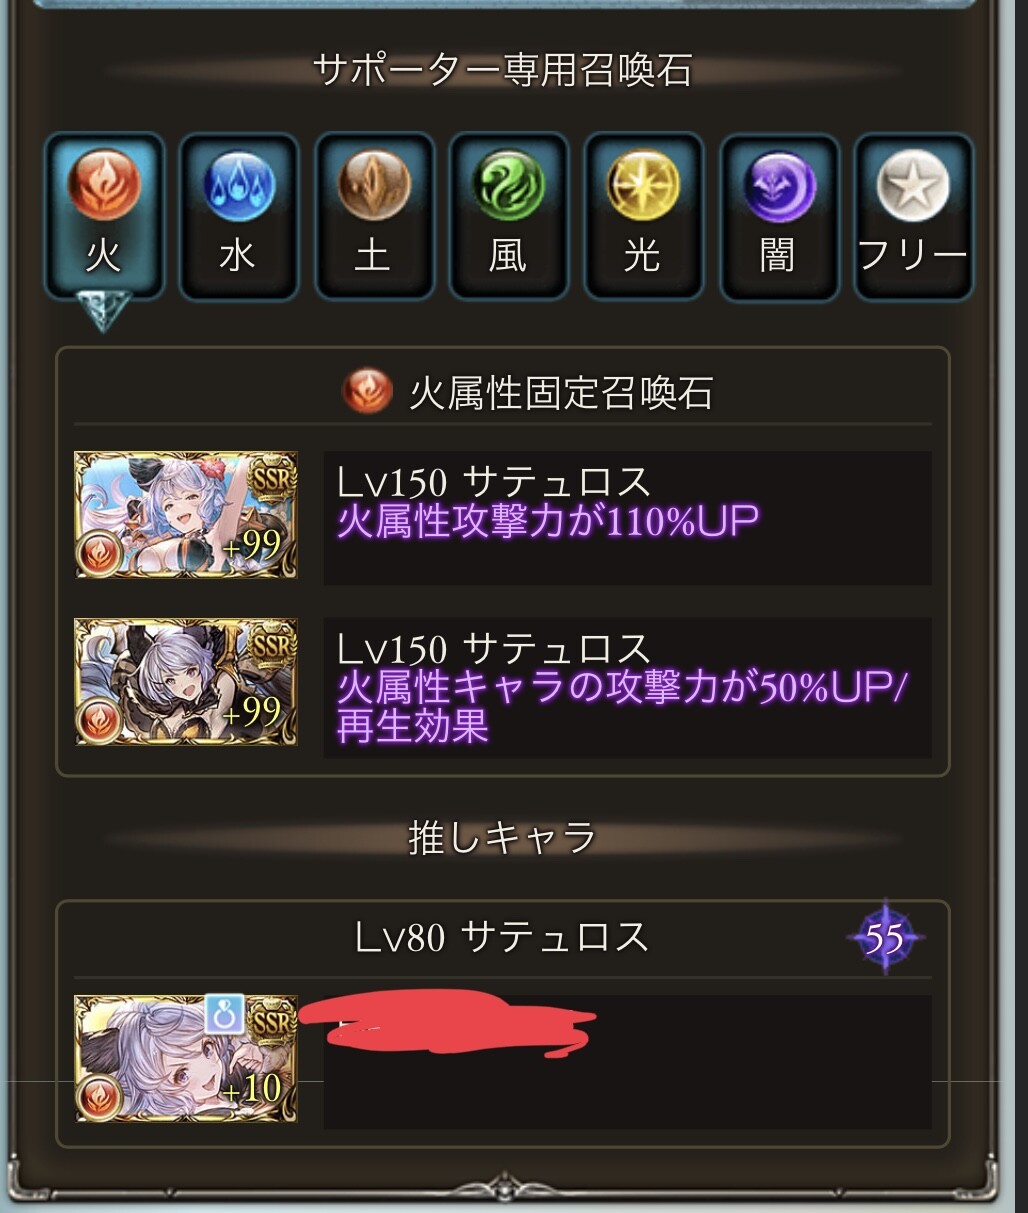
Task: Tap the blue ring icon on character portrait
Action: coord(225,1015)
